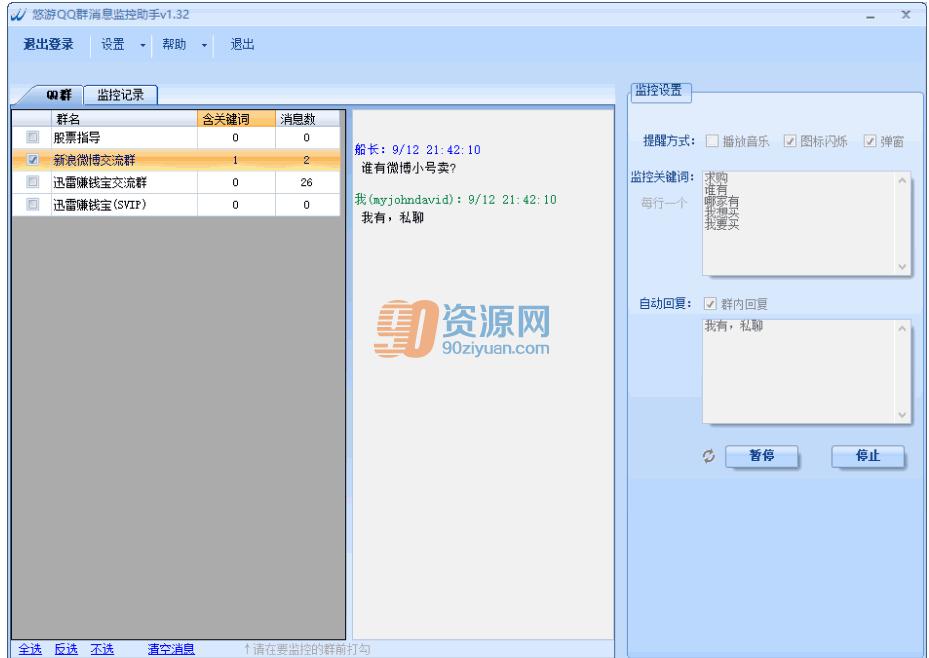Open the 帮助 dropdown arrow
This screenshot has height=658, width=929.
coord(204,45)
